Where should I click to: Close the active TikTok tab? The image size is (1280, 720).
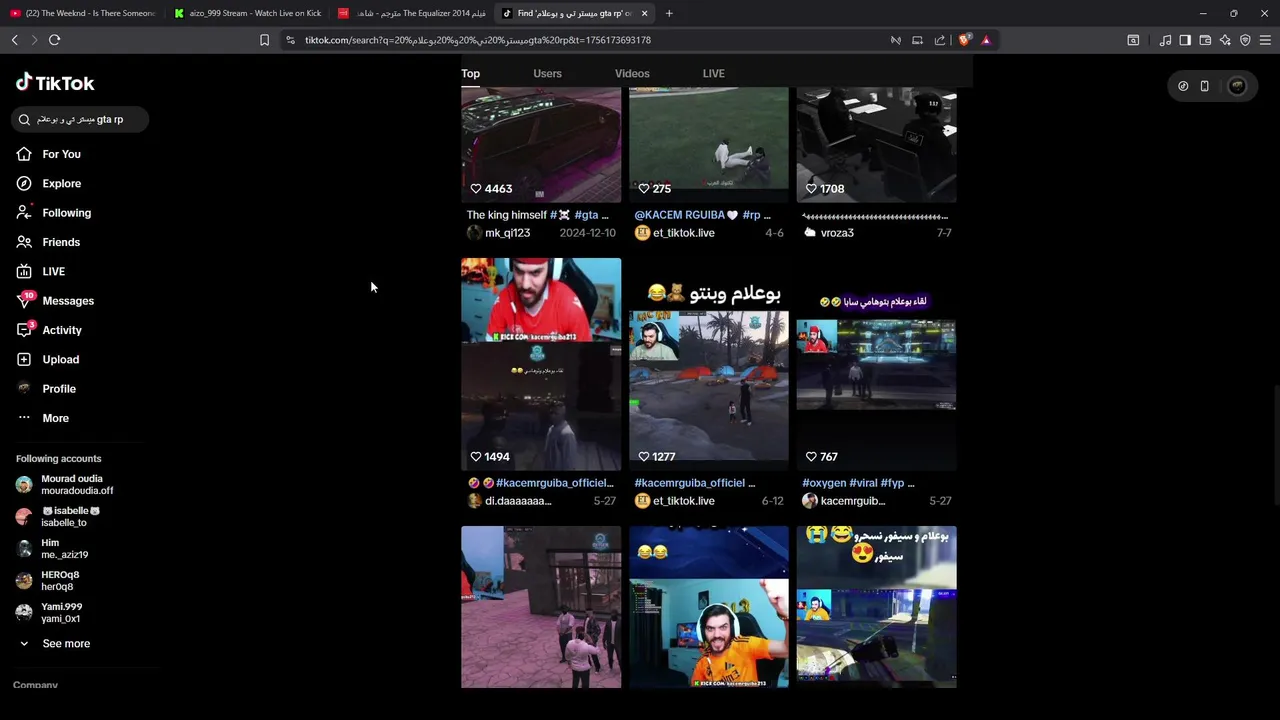[644, 13]
